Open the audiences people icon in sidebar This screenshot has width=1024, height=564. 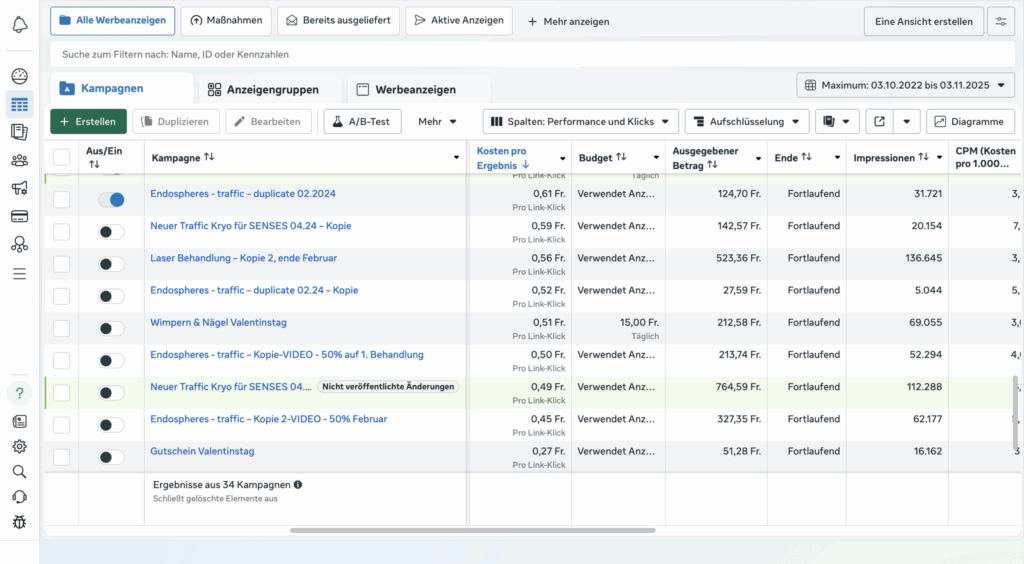(x=19, y=160)
